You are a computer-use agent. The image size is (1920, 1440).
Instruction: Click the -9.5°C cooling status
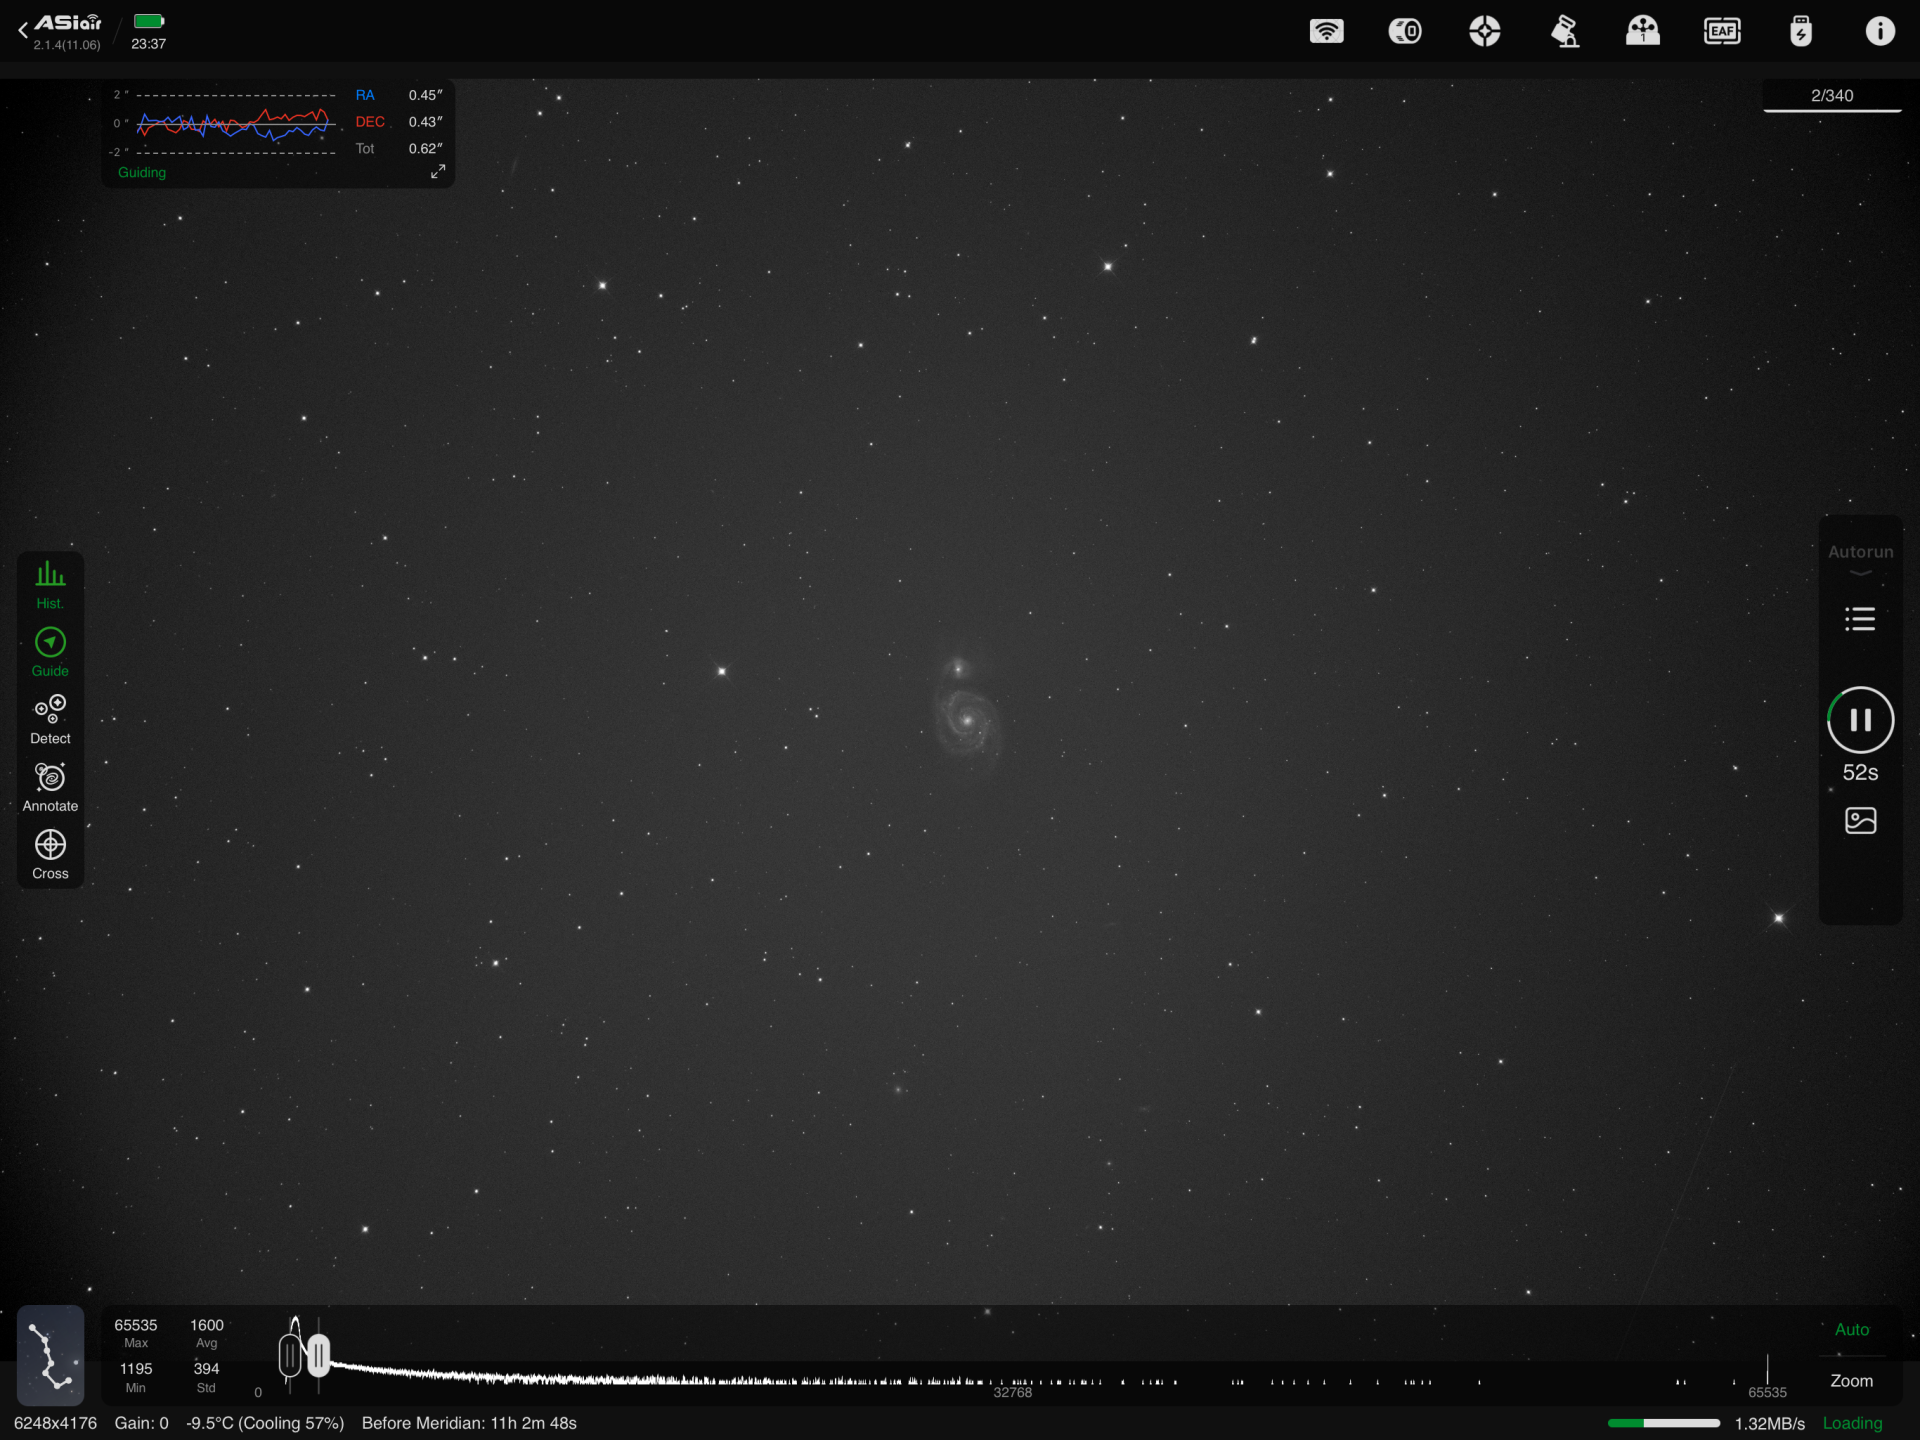(x=265, y=1423)
